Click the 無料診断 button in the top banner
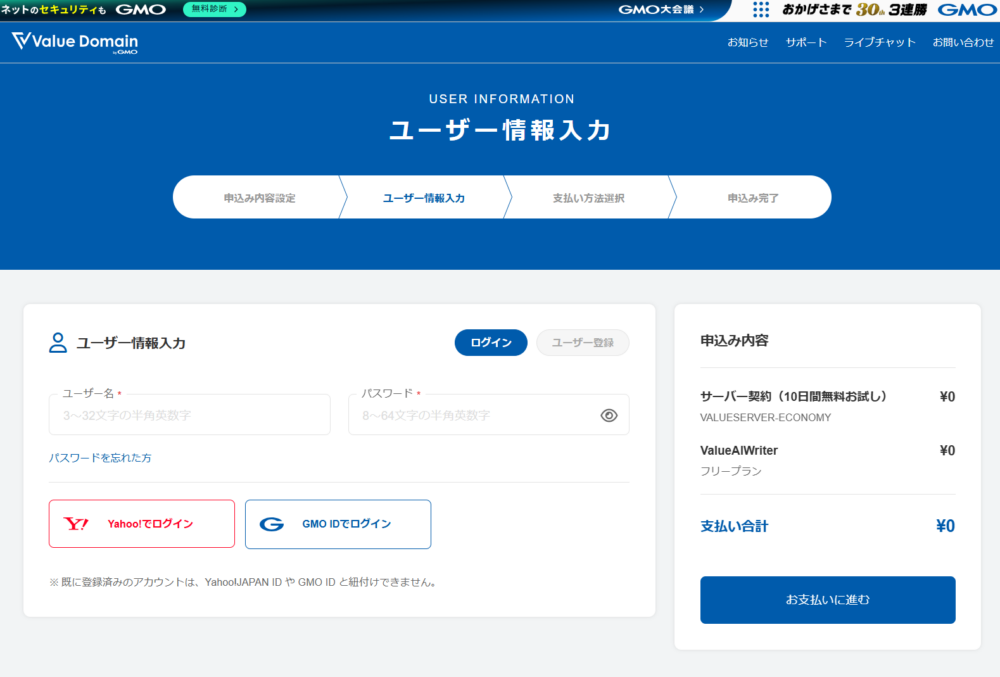This screenshot has width=1000, height=677. point(213,9)
